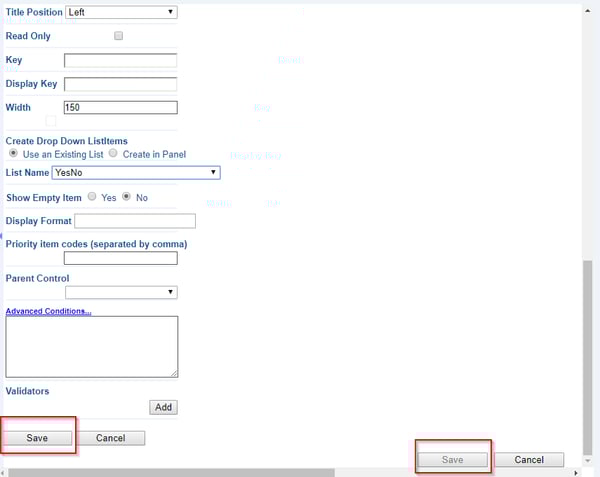
Task: Select the Use an Existing List option
Action: 13,154
